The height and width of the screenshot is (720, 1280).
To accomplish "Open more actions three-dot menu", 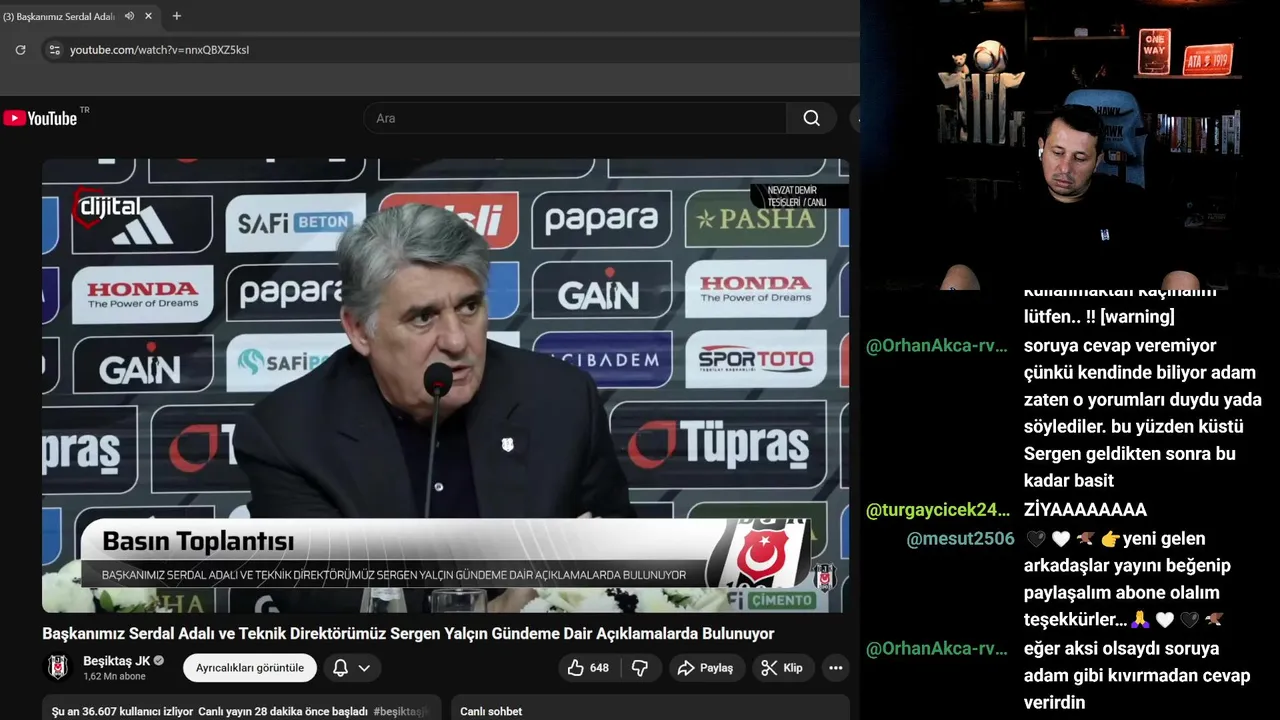I will (836, 668).
